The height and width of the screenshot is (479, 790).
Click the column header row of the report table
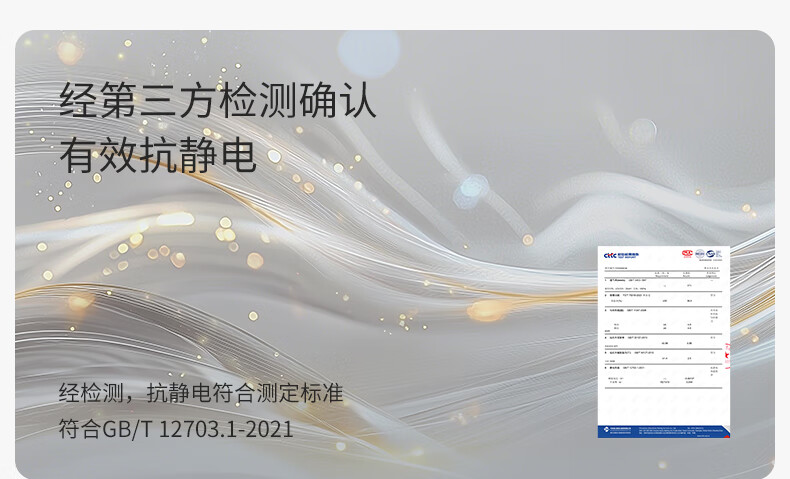pos(664,277)
